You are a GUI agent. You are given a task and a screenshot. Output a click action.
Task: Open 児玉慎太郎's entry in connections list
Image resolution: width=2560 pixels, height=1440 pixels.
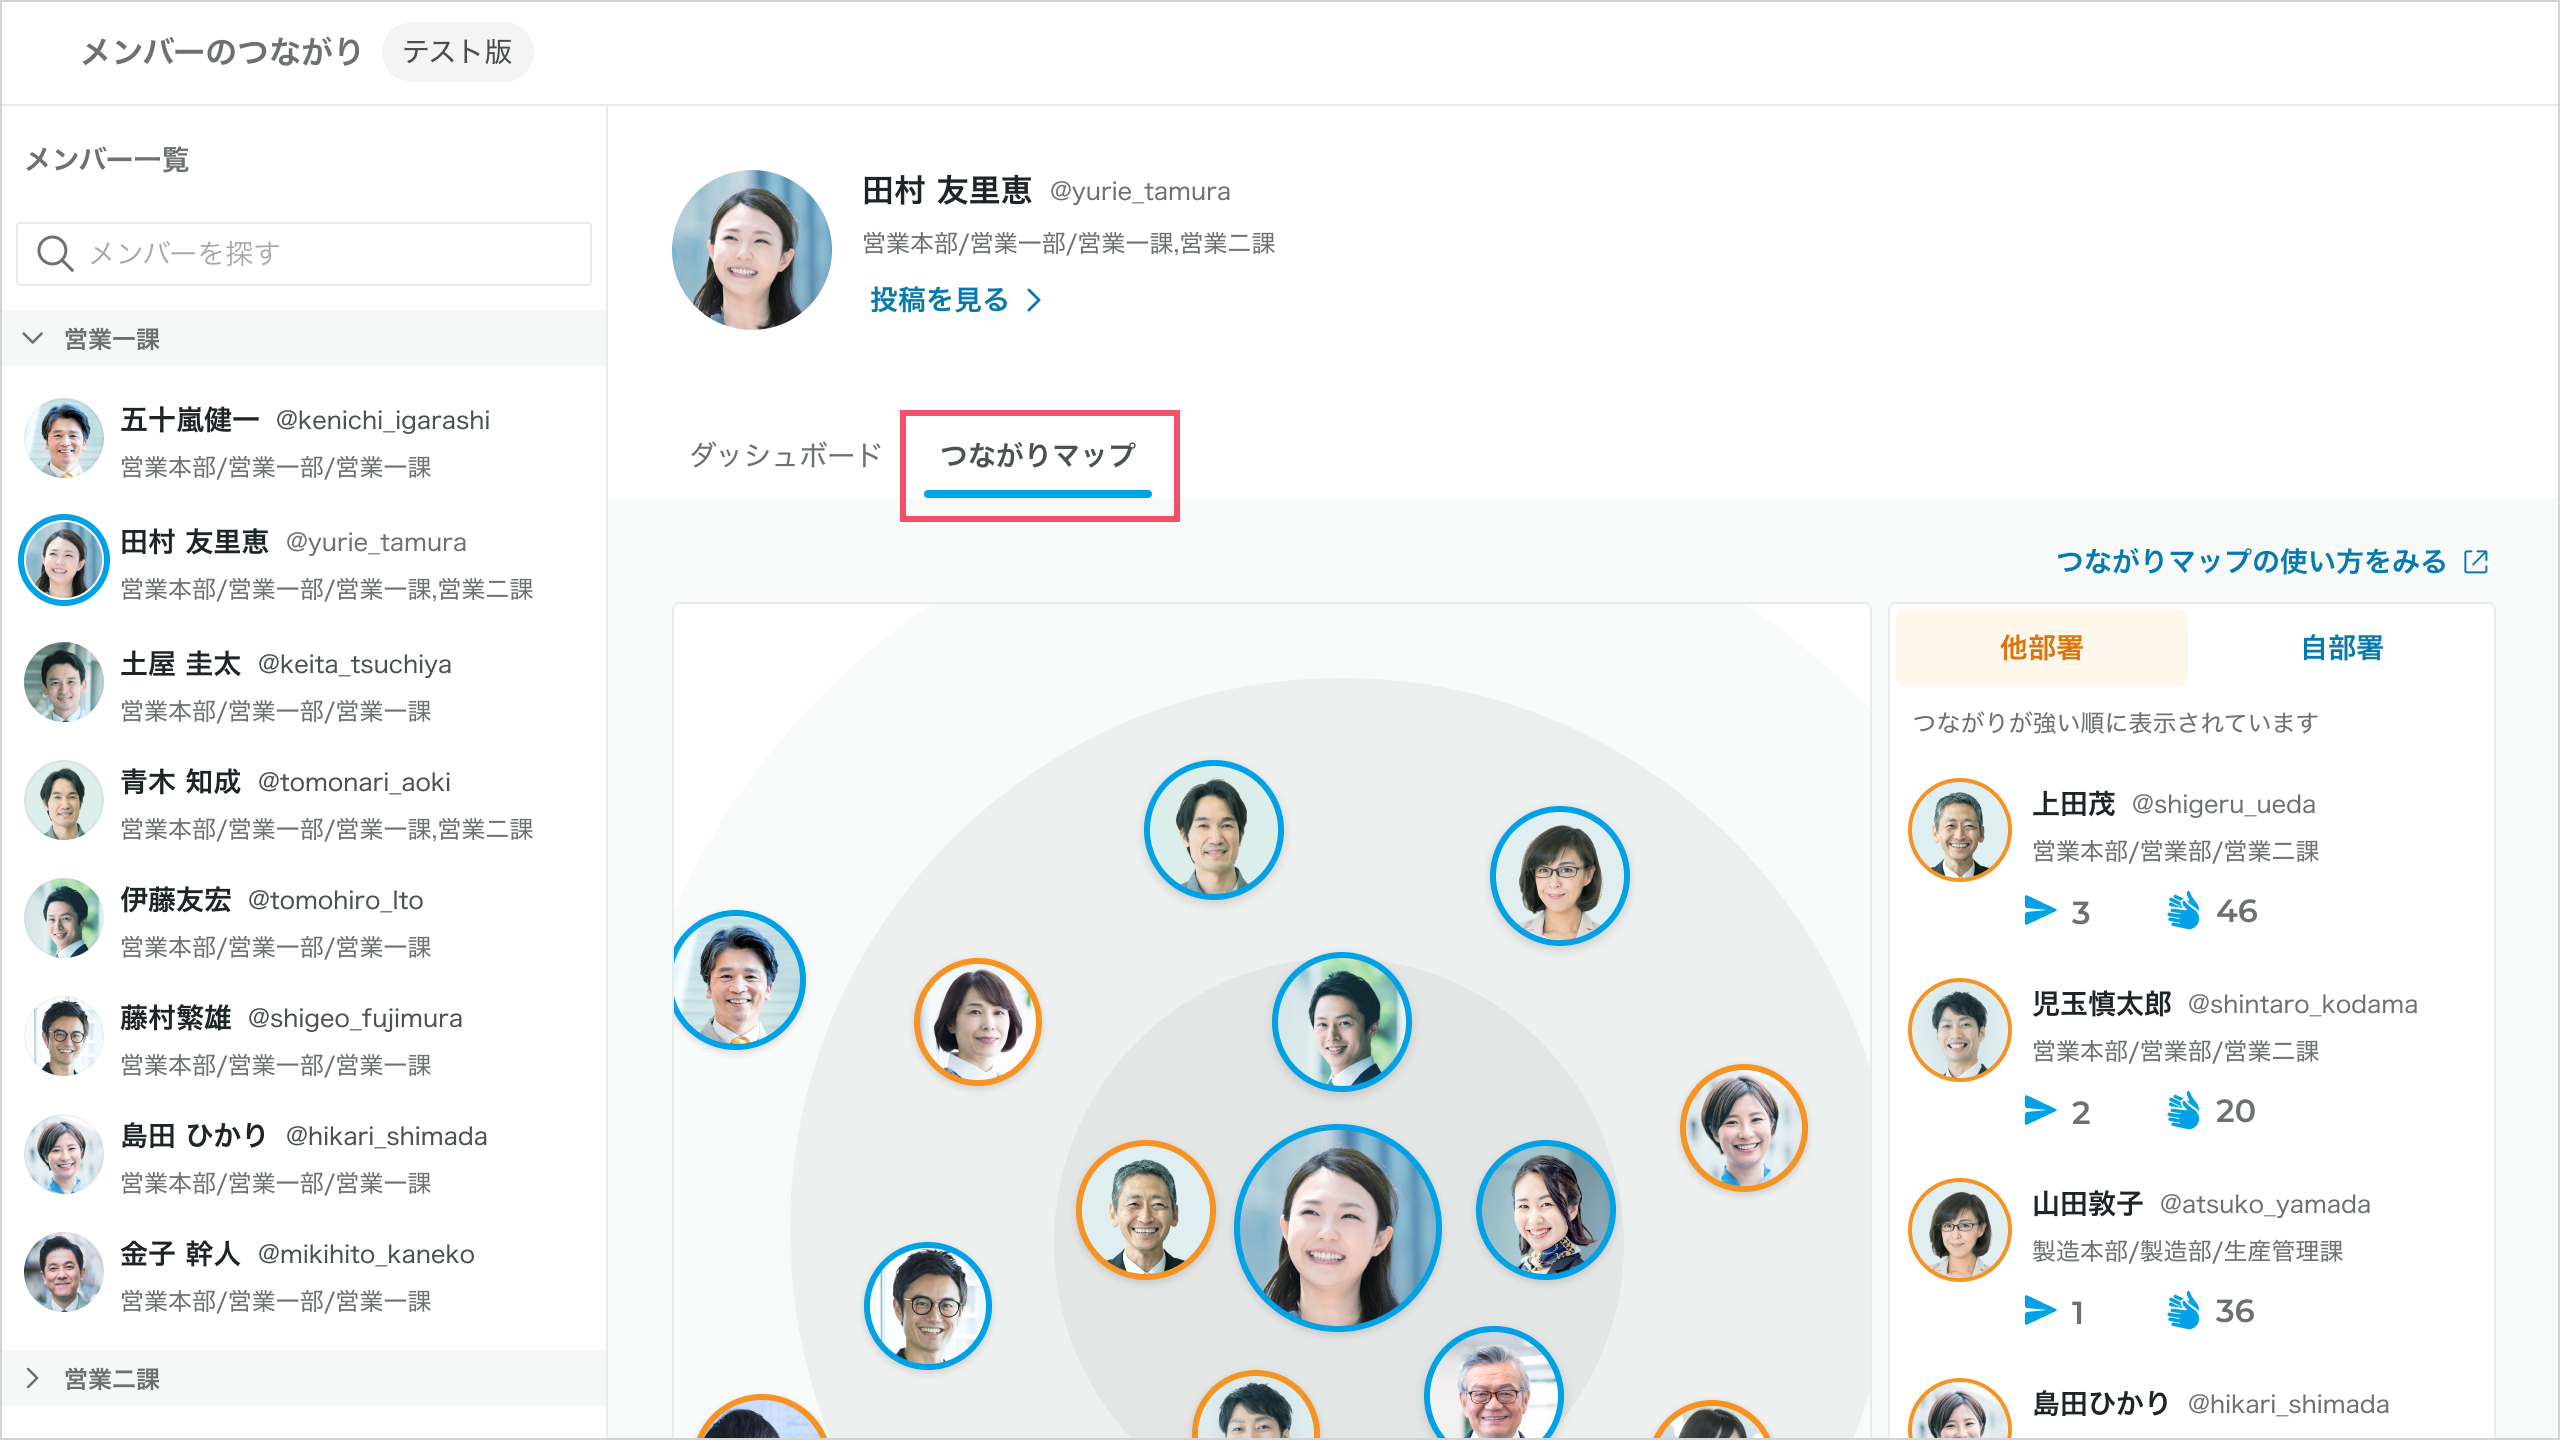pos(2191,1056)
